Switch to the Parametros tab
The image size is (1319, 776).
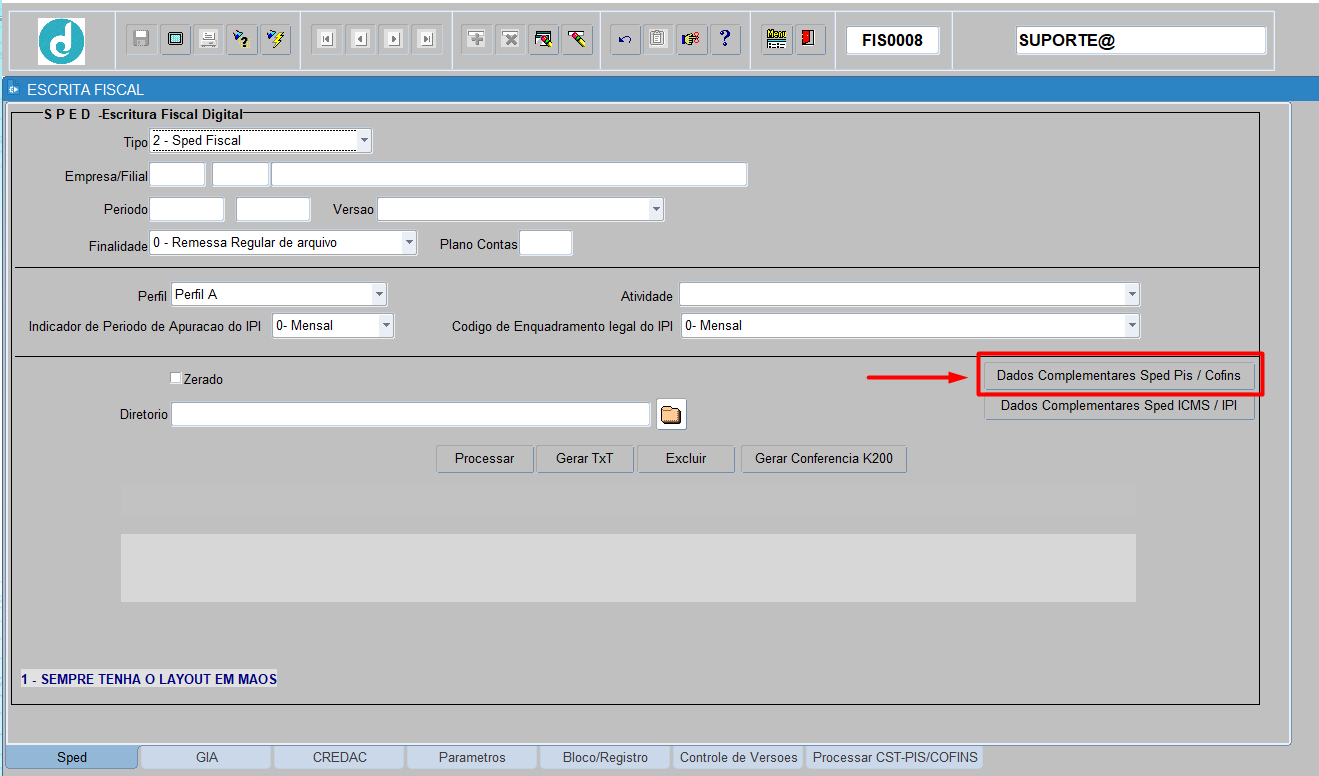(x=472, y=757)
